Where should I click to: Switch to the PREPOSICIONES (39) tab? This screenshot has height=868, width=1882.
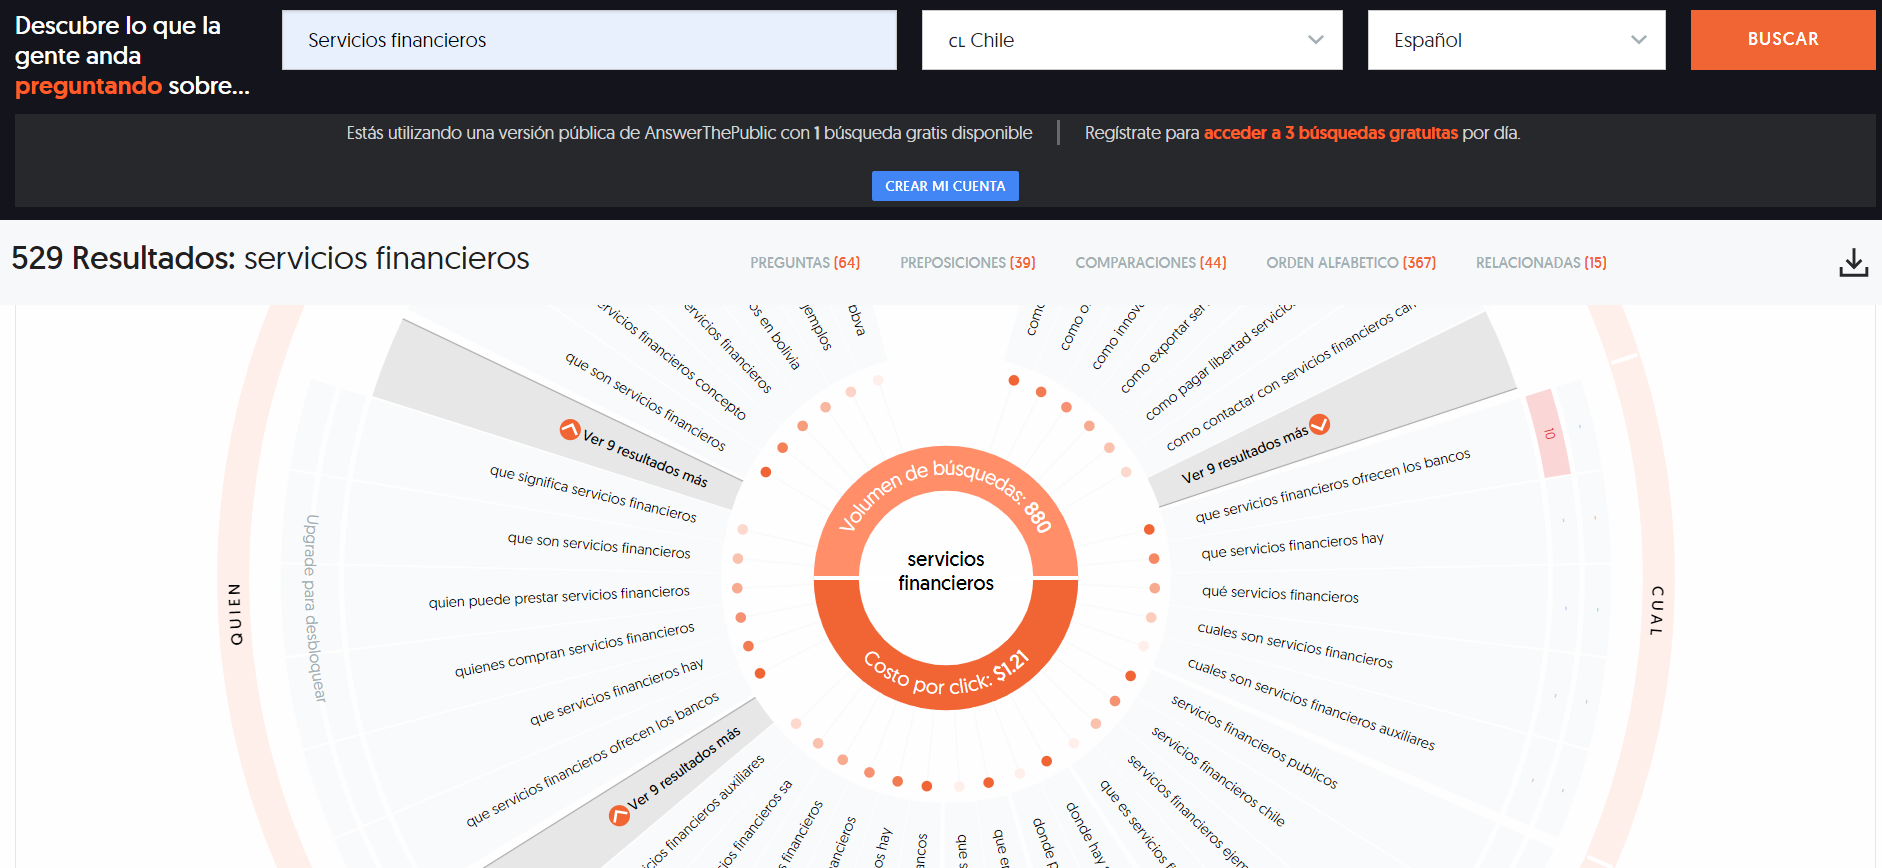[968, 263]
